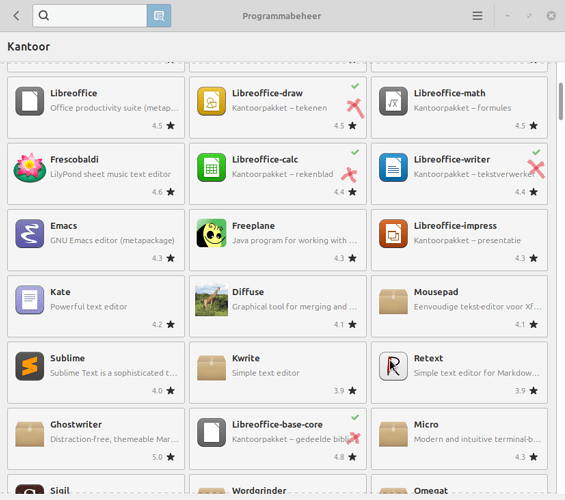Open the hamburger menu
Viewport: 565px width, 500px height.
[477, 15]
